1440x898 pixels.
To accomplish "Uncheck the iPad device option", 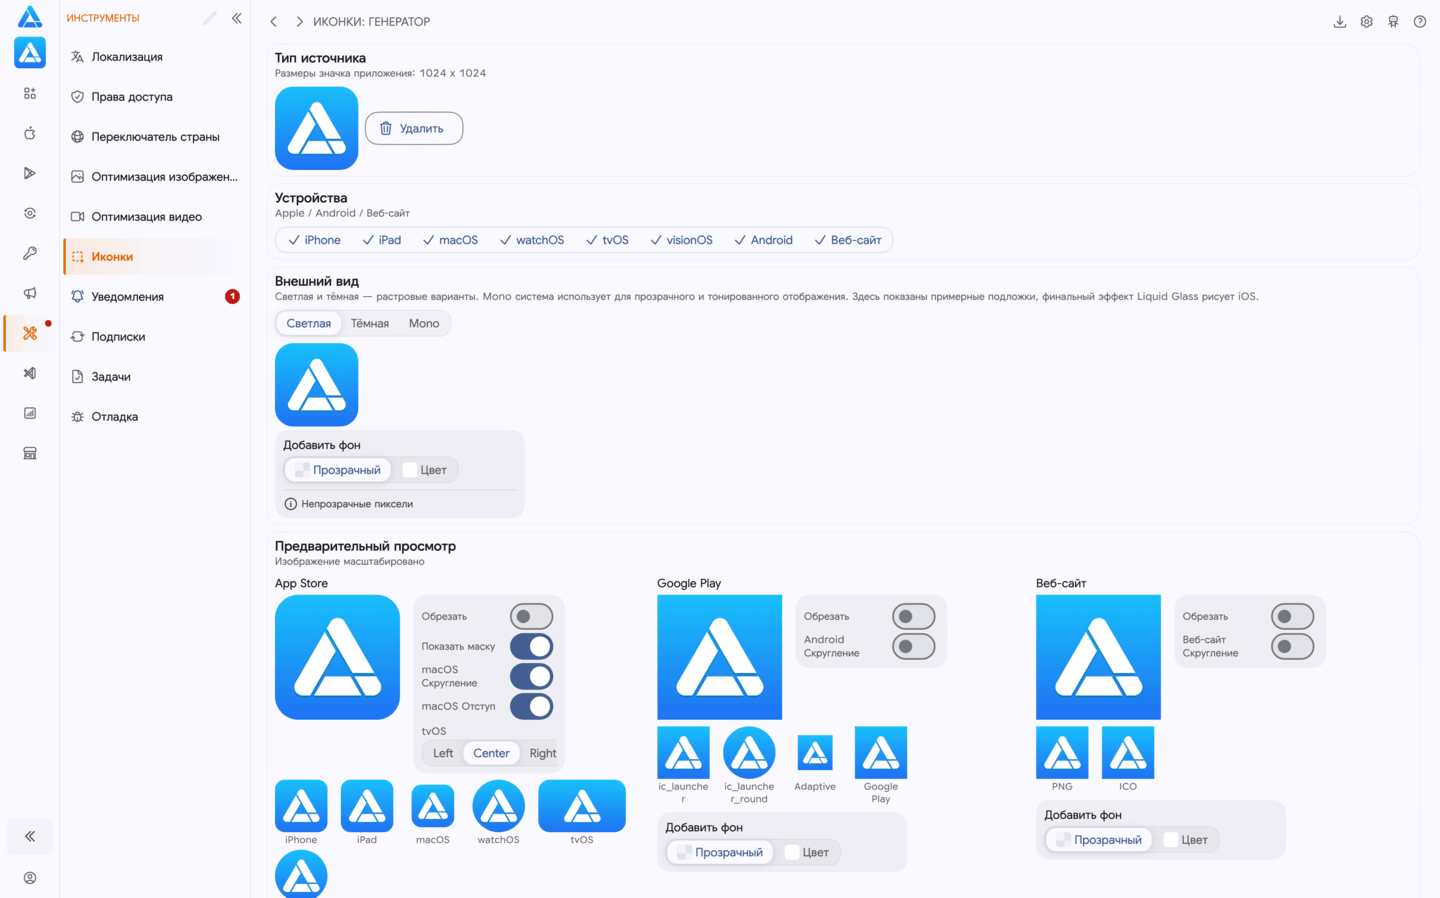I will click(x=382, y=240).
